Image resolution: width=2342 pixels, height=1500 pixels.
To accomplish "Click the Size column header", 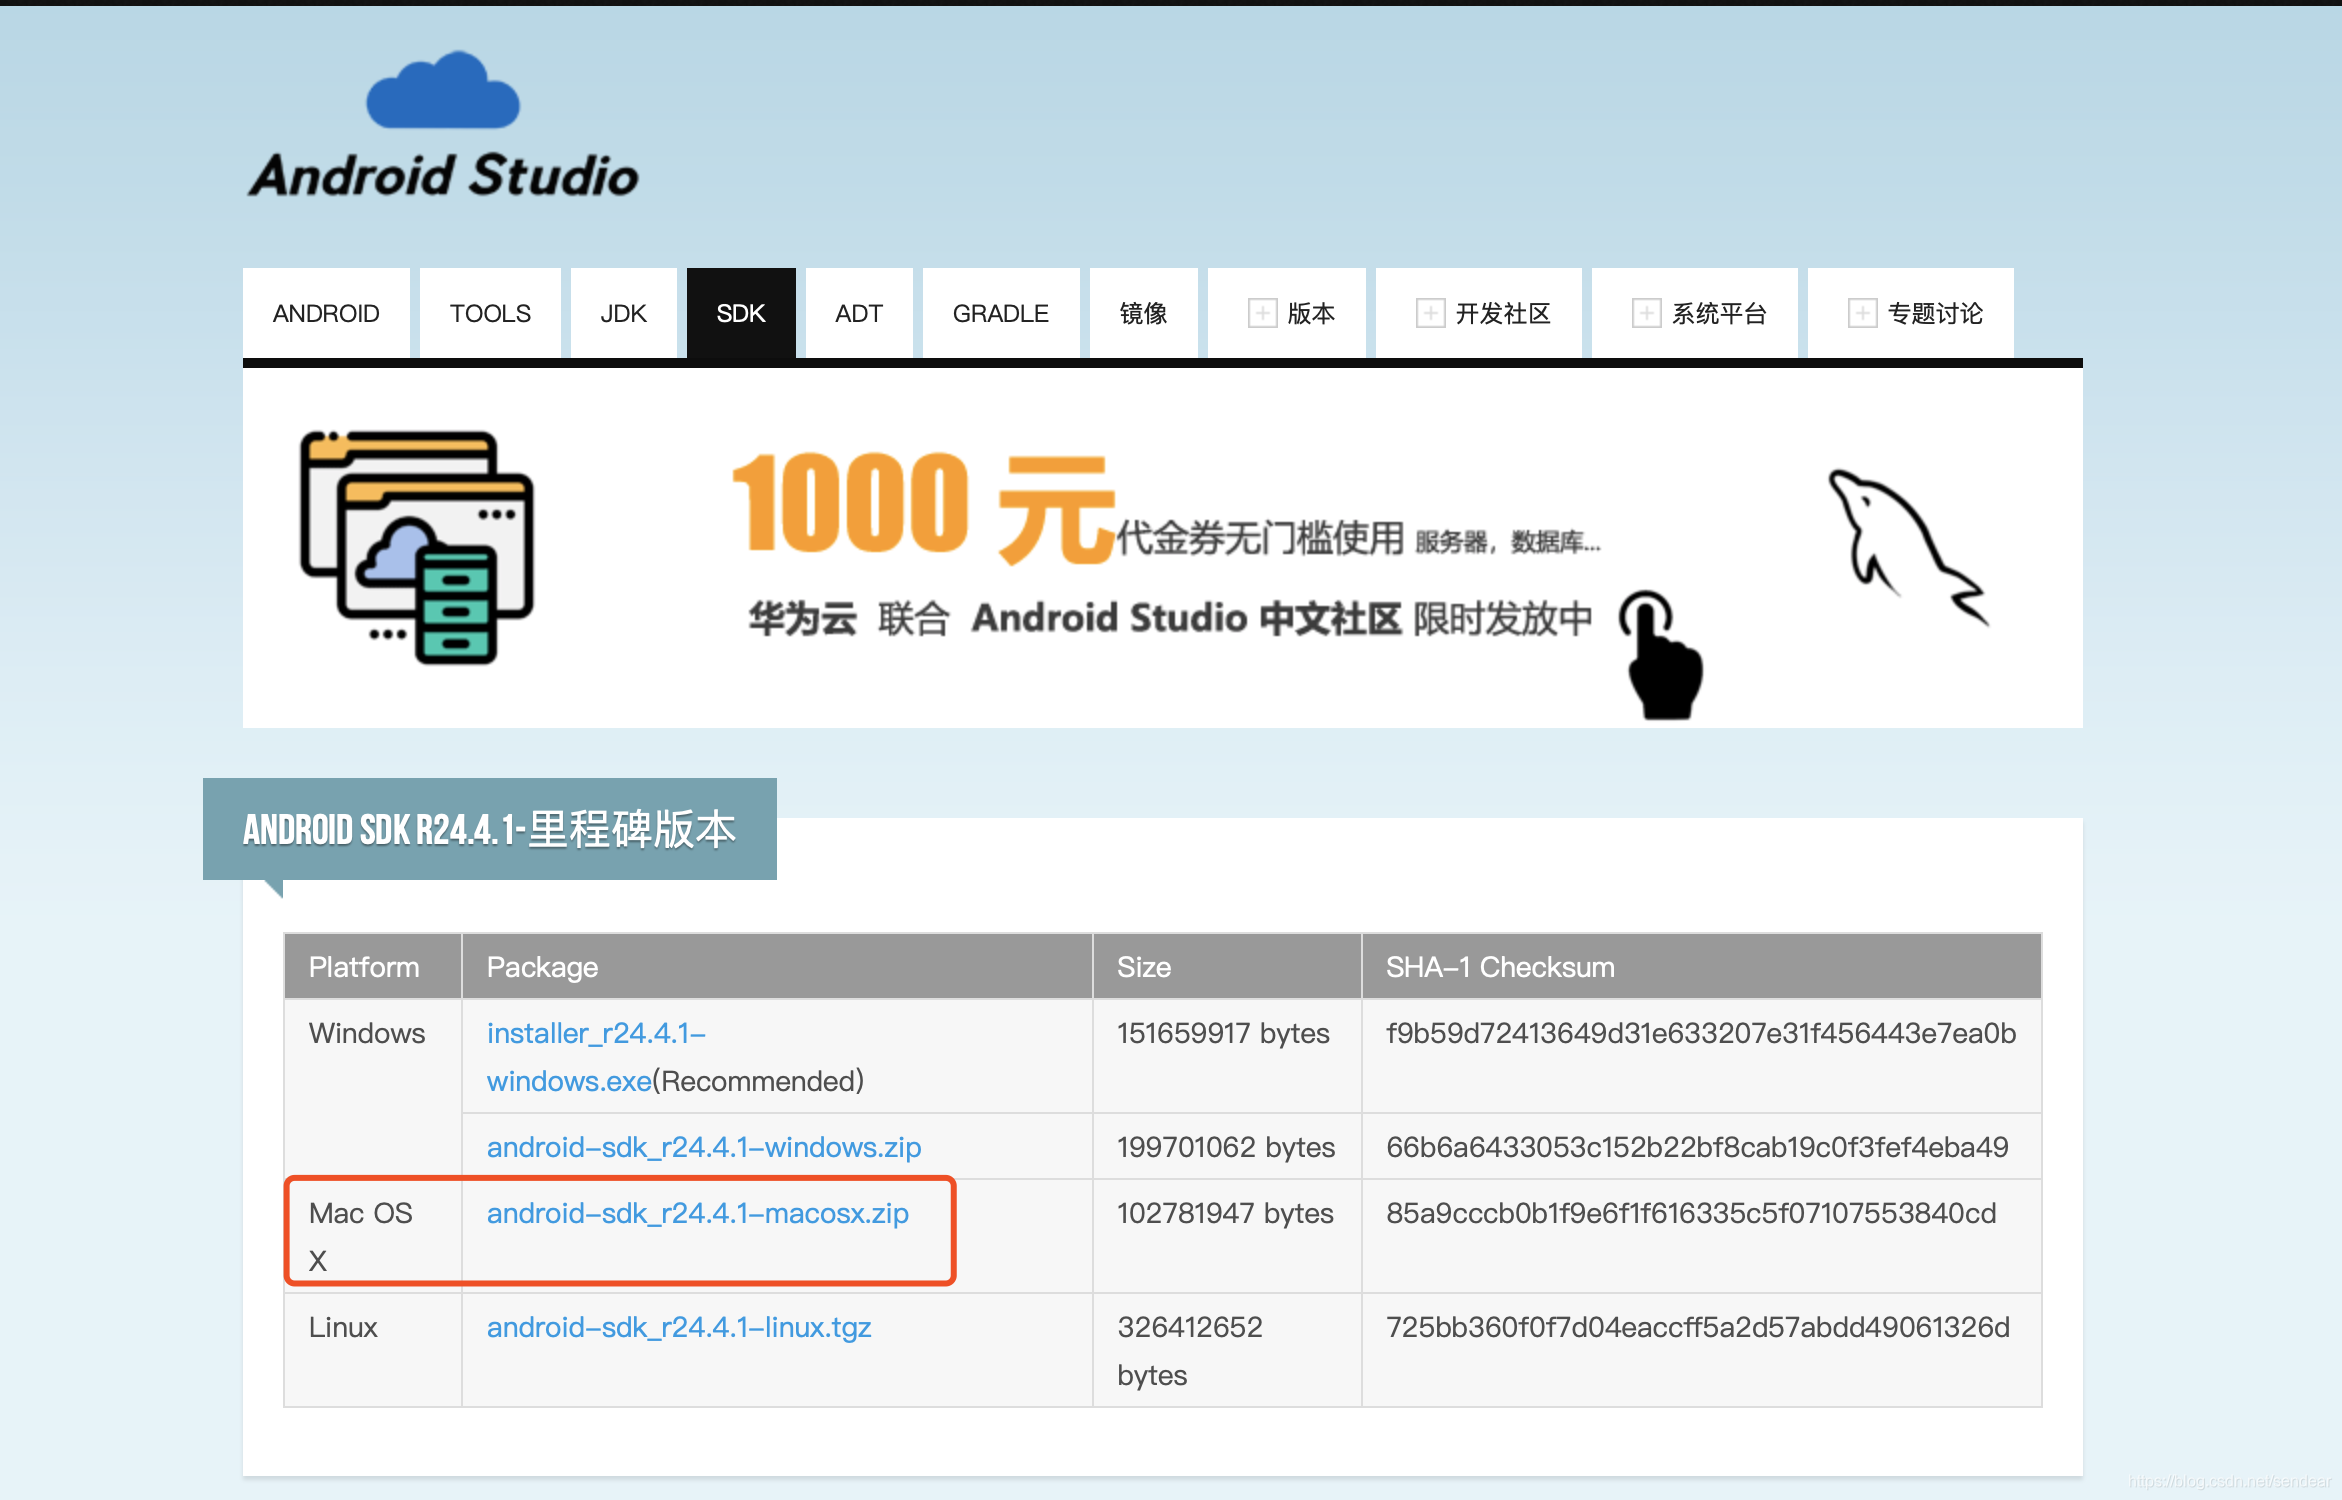I will [x=1227, y=967].
